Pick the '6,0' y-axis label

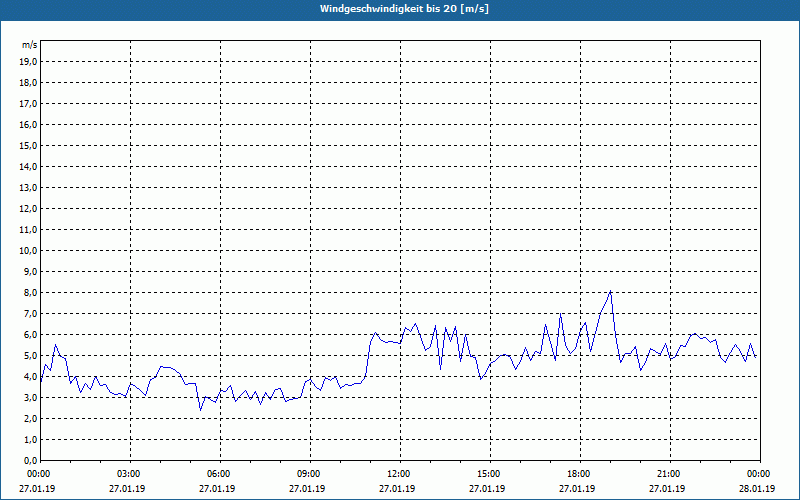[x=30, y=334]
